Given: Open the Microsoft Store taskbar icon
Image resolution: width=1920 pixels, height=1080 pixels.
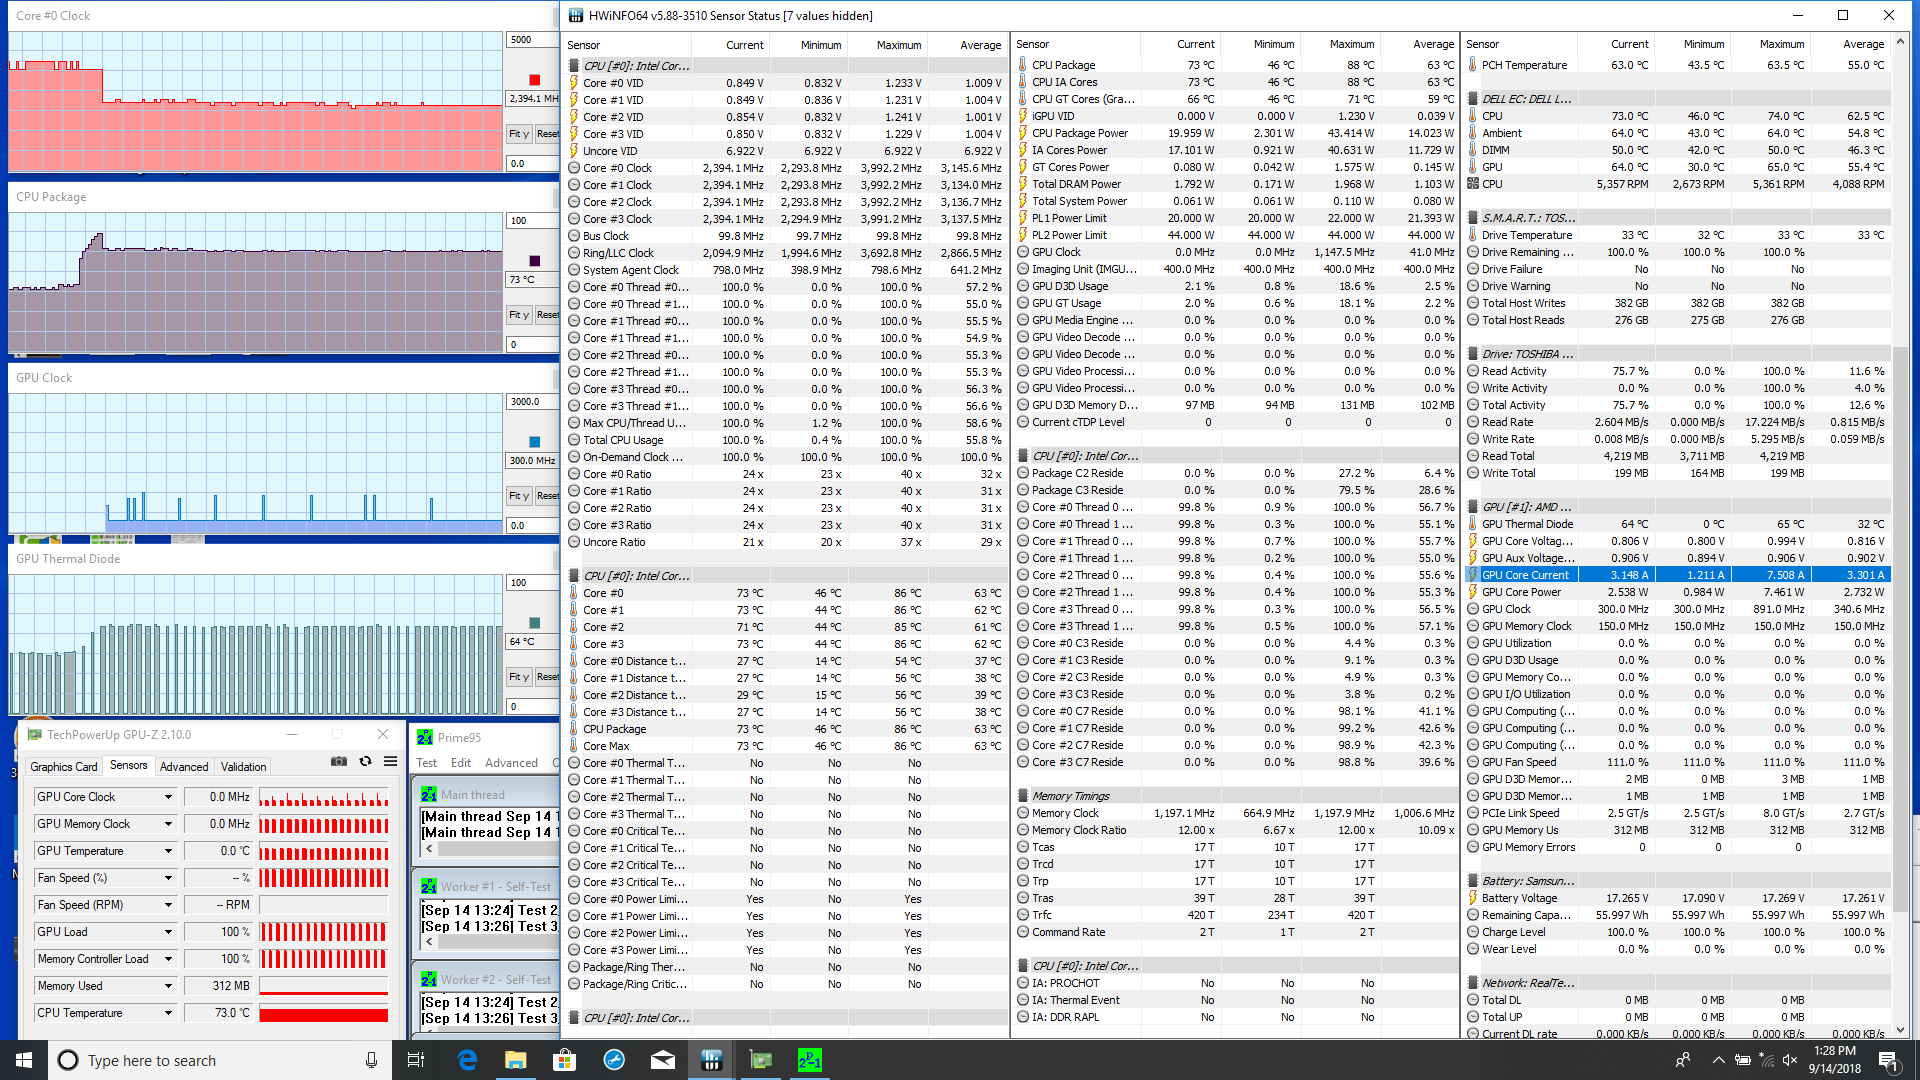Looking at the screenshot, I should pyautogui.click(x=564, y=1060).
